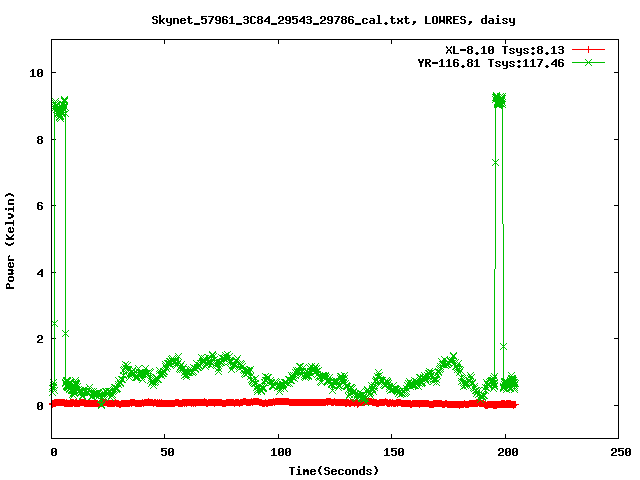Click the Power (Kelvin) axis label
Image resolution: width=640 pixels, height=480 pixels.
click(10, 241)
